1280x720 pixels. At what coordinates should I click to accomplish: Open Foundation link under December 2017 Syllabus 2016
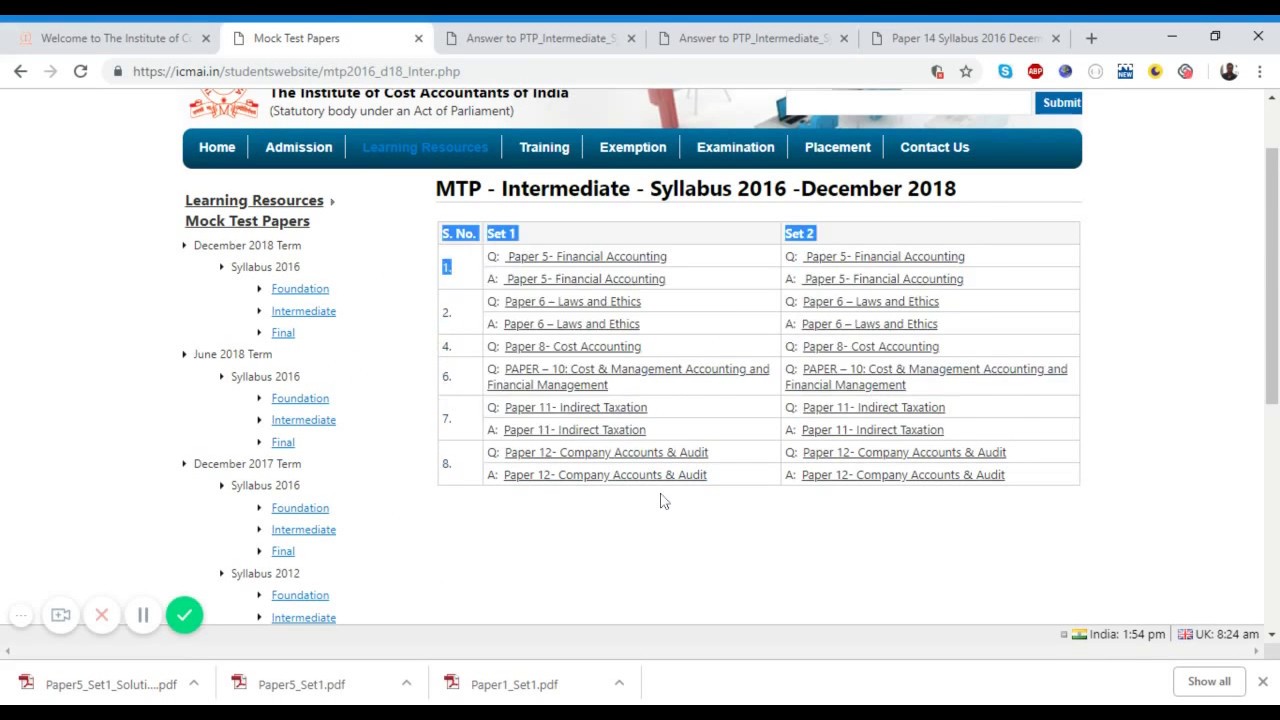coord(300,508)
